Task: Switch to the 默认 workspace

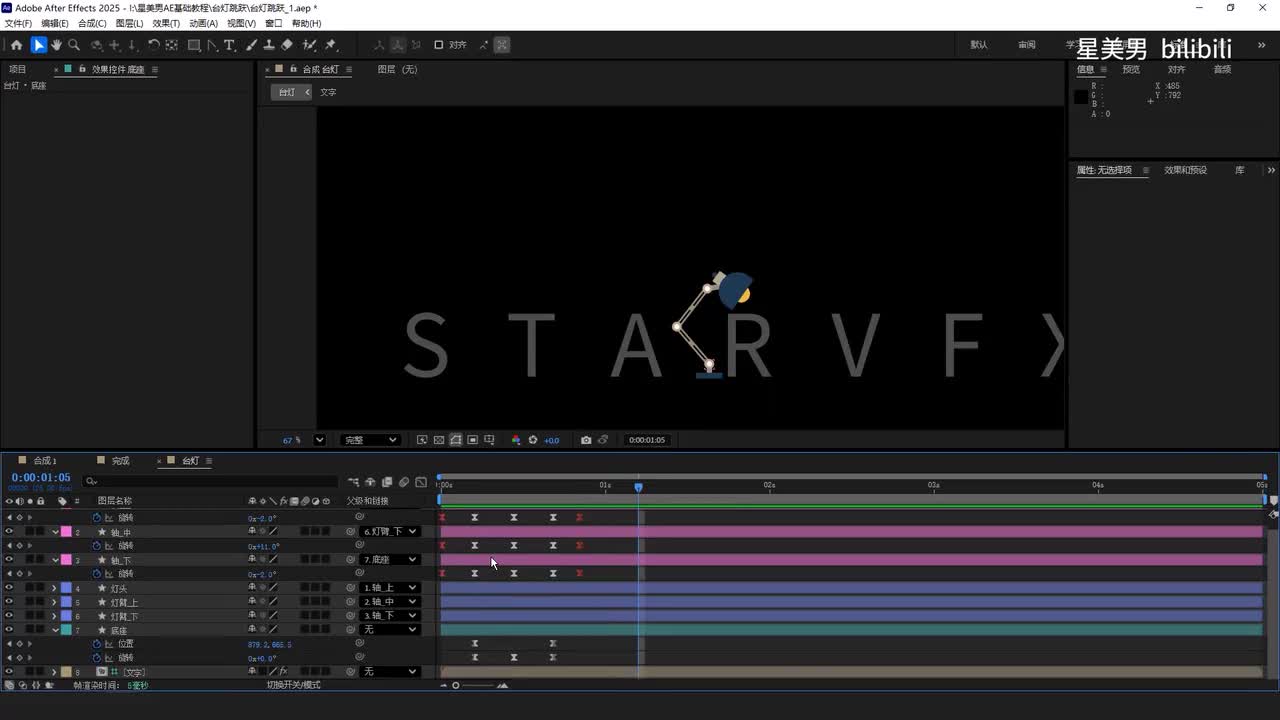Action: pyautogui.click(x=979, y=45)
